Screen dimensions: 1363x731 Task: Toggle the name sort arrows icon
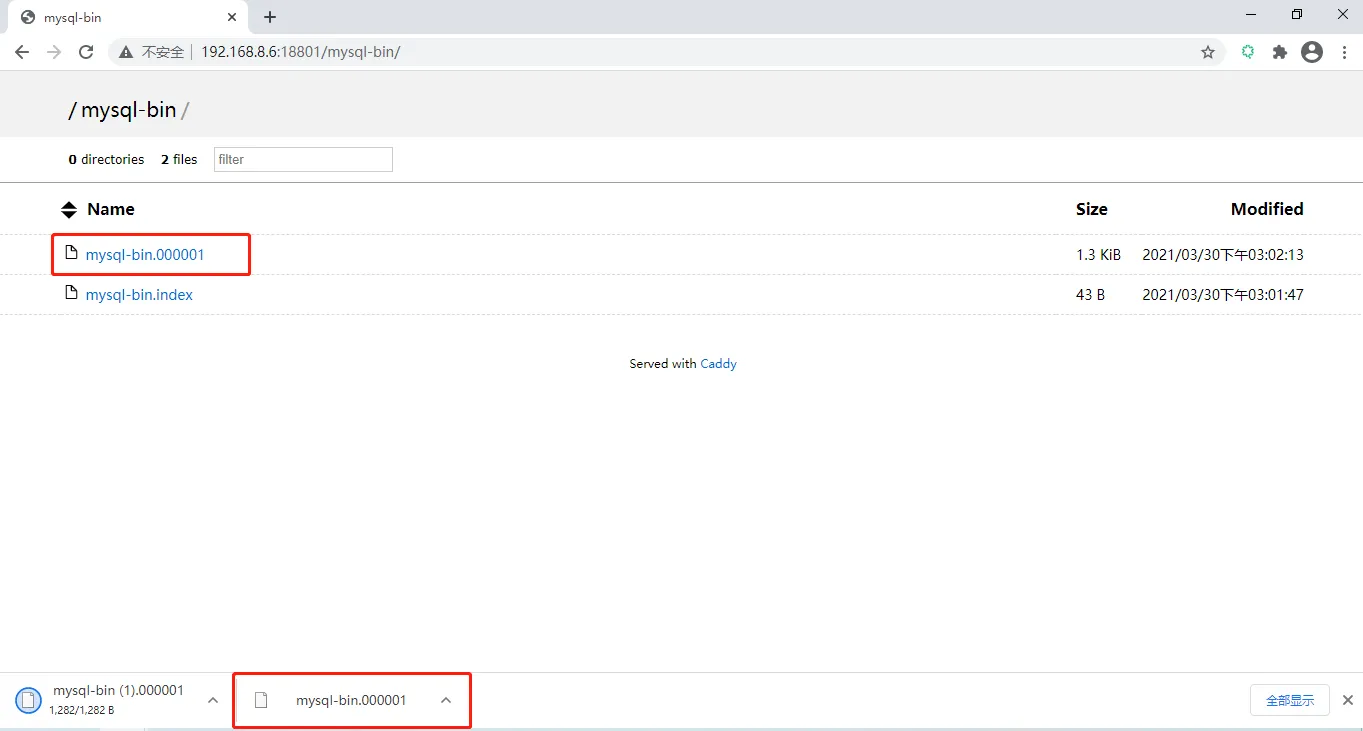click(68, 209)
